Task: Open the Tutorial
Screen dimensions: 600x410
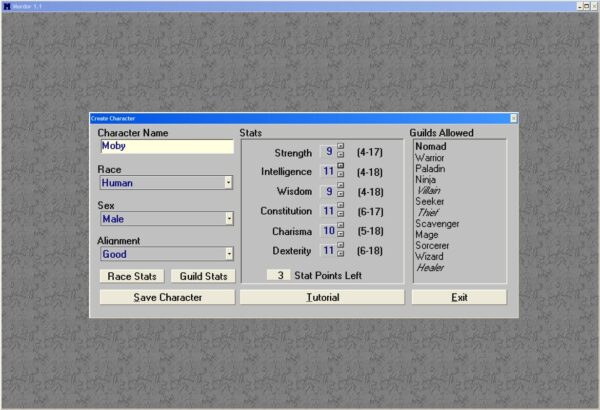Action: [x=322, y=297]
